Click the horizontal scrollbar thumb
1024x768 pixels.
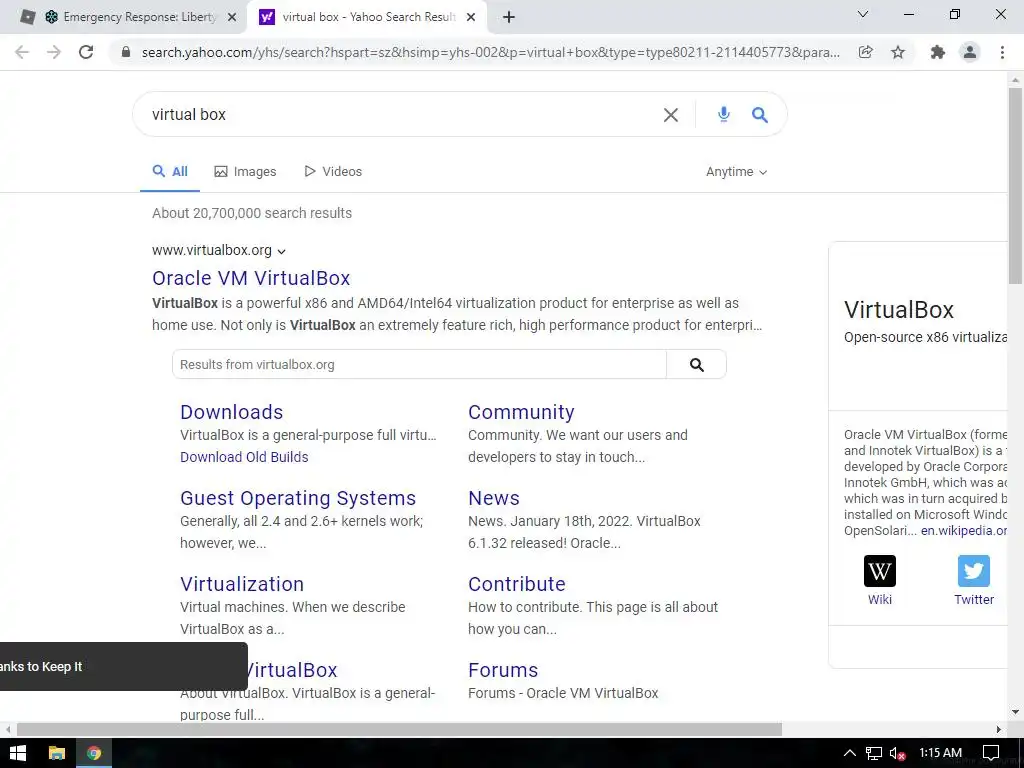(x=399, y=729)
